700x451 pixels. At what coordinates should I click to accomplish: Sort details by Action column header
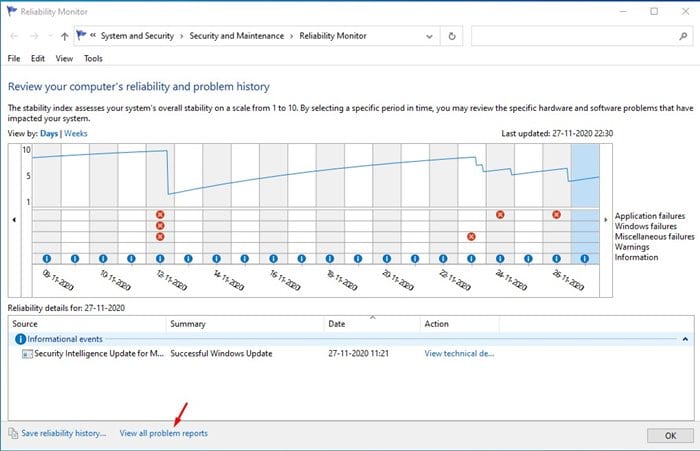460,324
